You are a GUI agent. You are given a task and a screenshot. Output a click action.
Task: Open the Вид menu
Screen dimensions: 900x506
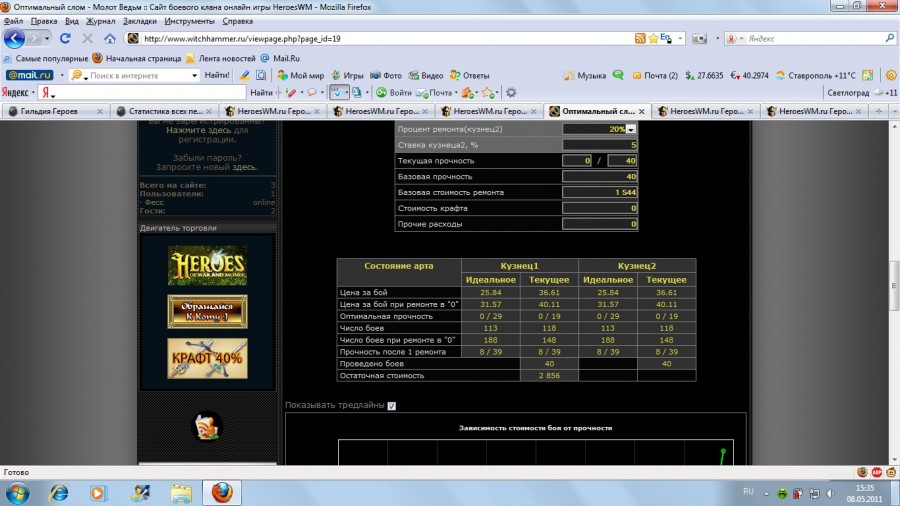72,21
